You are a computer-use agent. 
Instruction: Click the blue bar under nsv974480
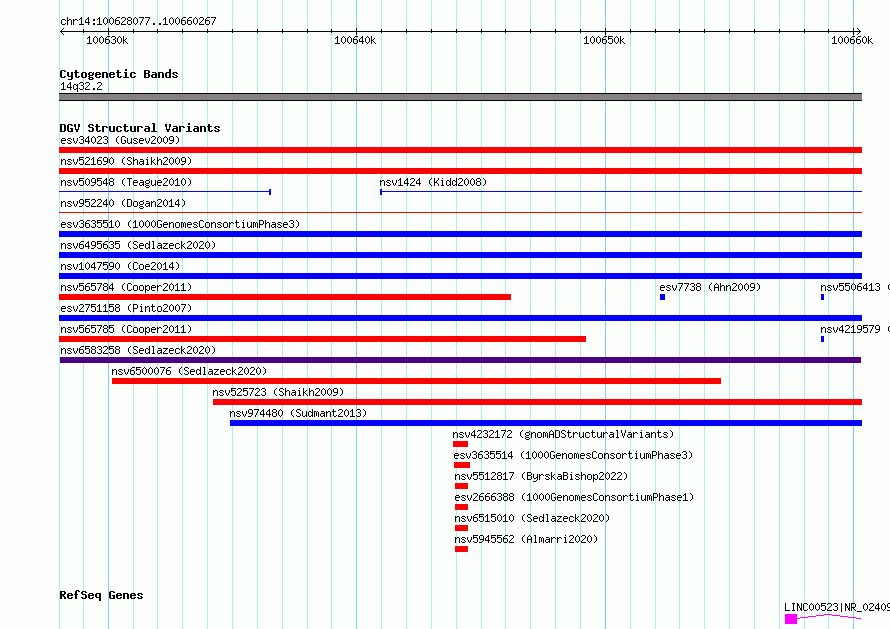[546, 423]
